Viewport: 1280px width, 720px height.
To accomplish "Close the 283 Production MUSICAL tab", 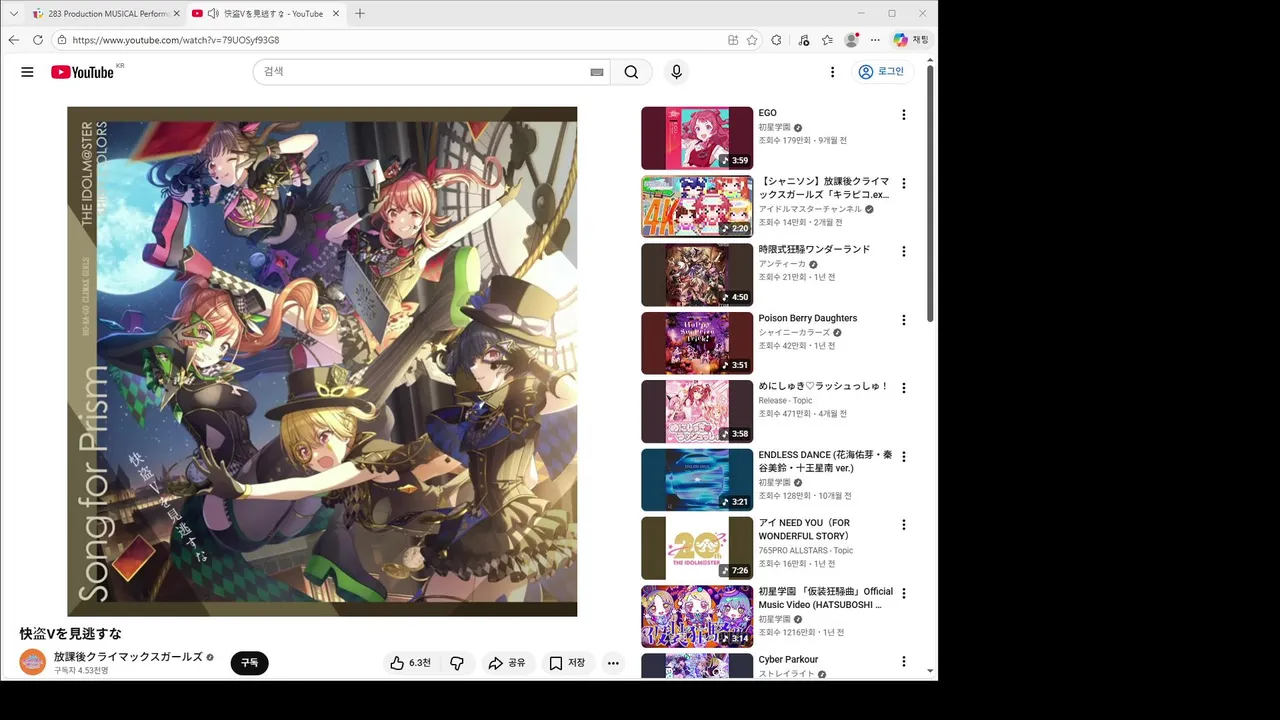I will tap(177, 14).
